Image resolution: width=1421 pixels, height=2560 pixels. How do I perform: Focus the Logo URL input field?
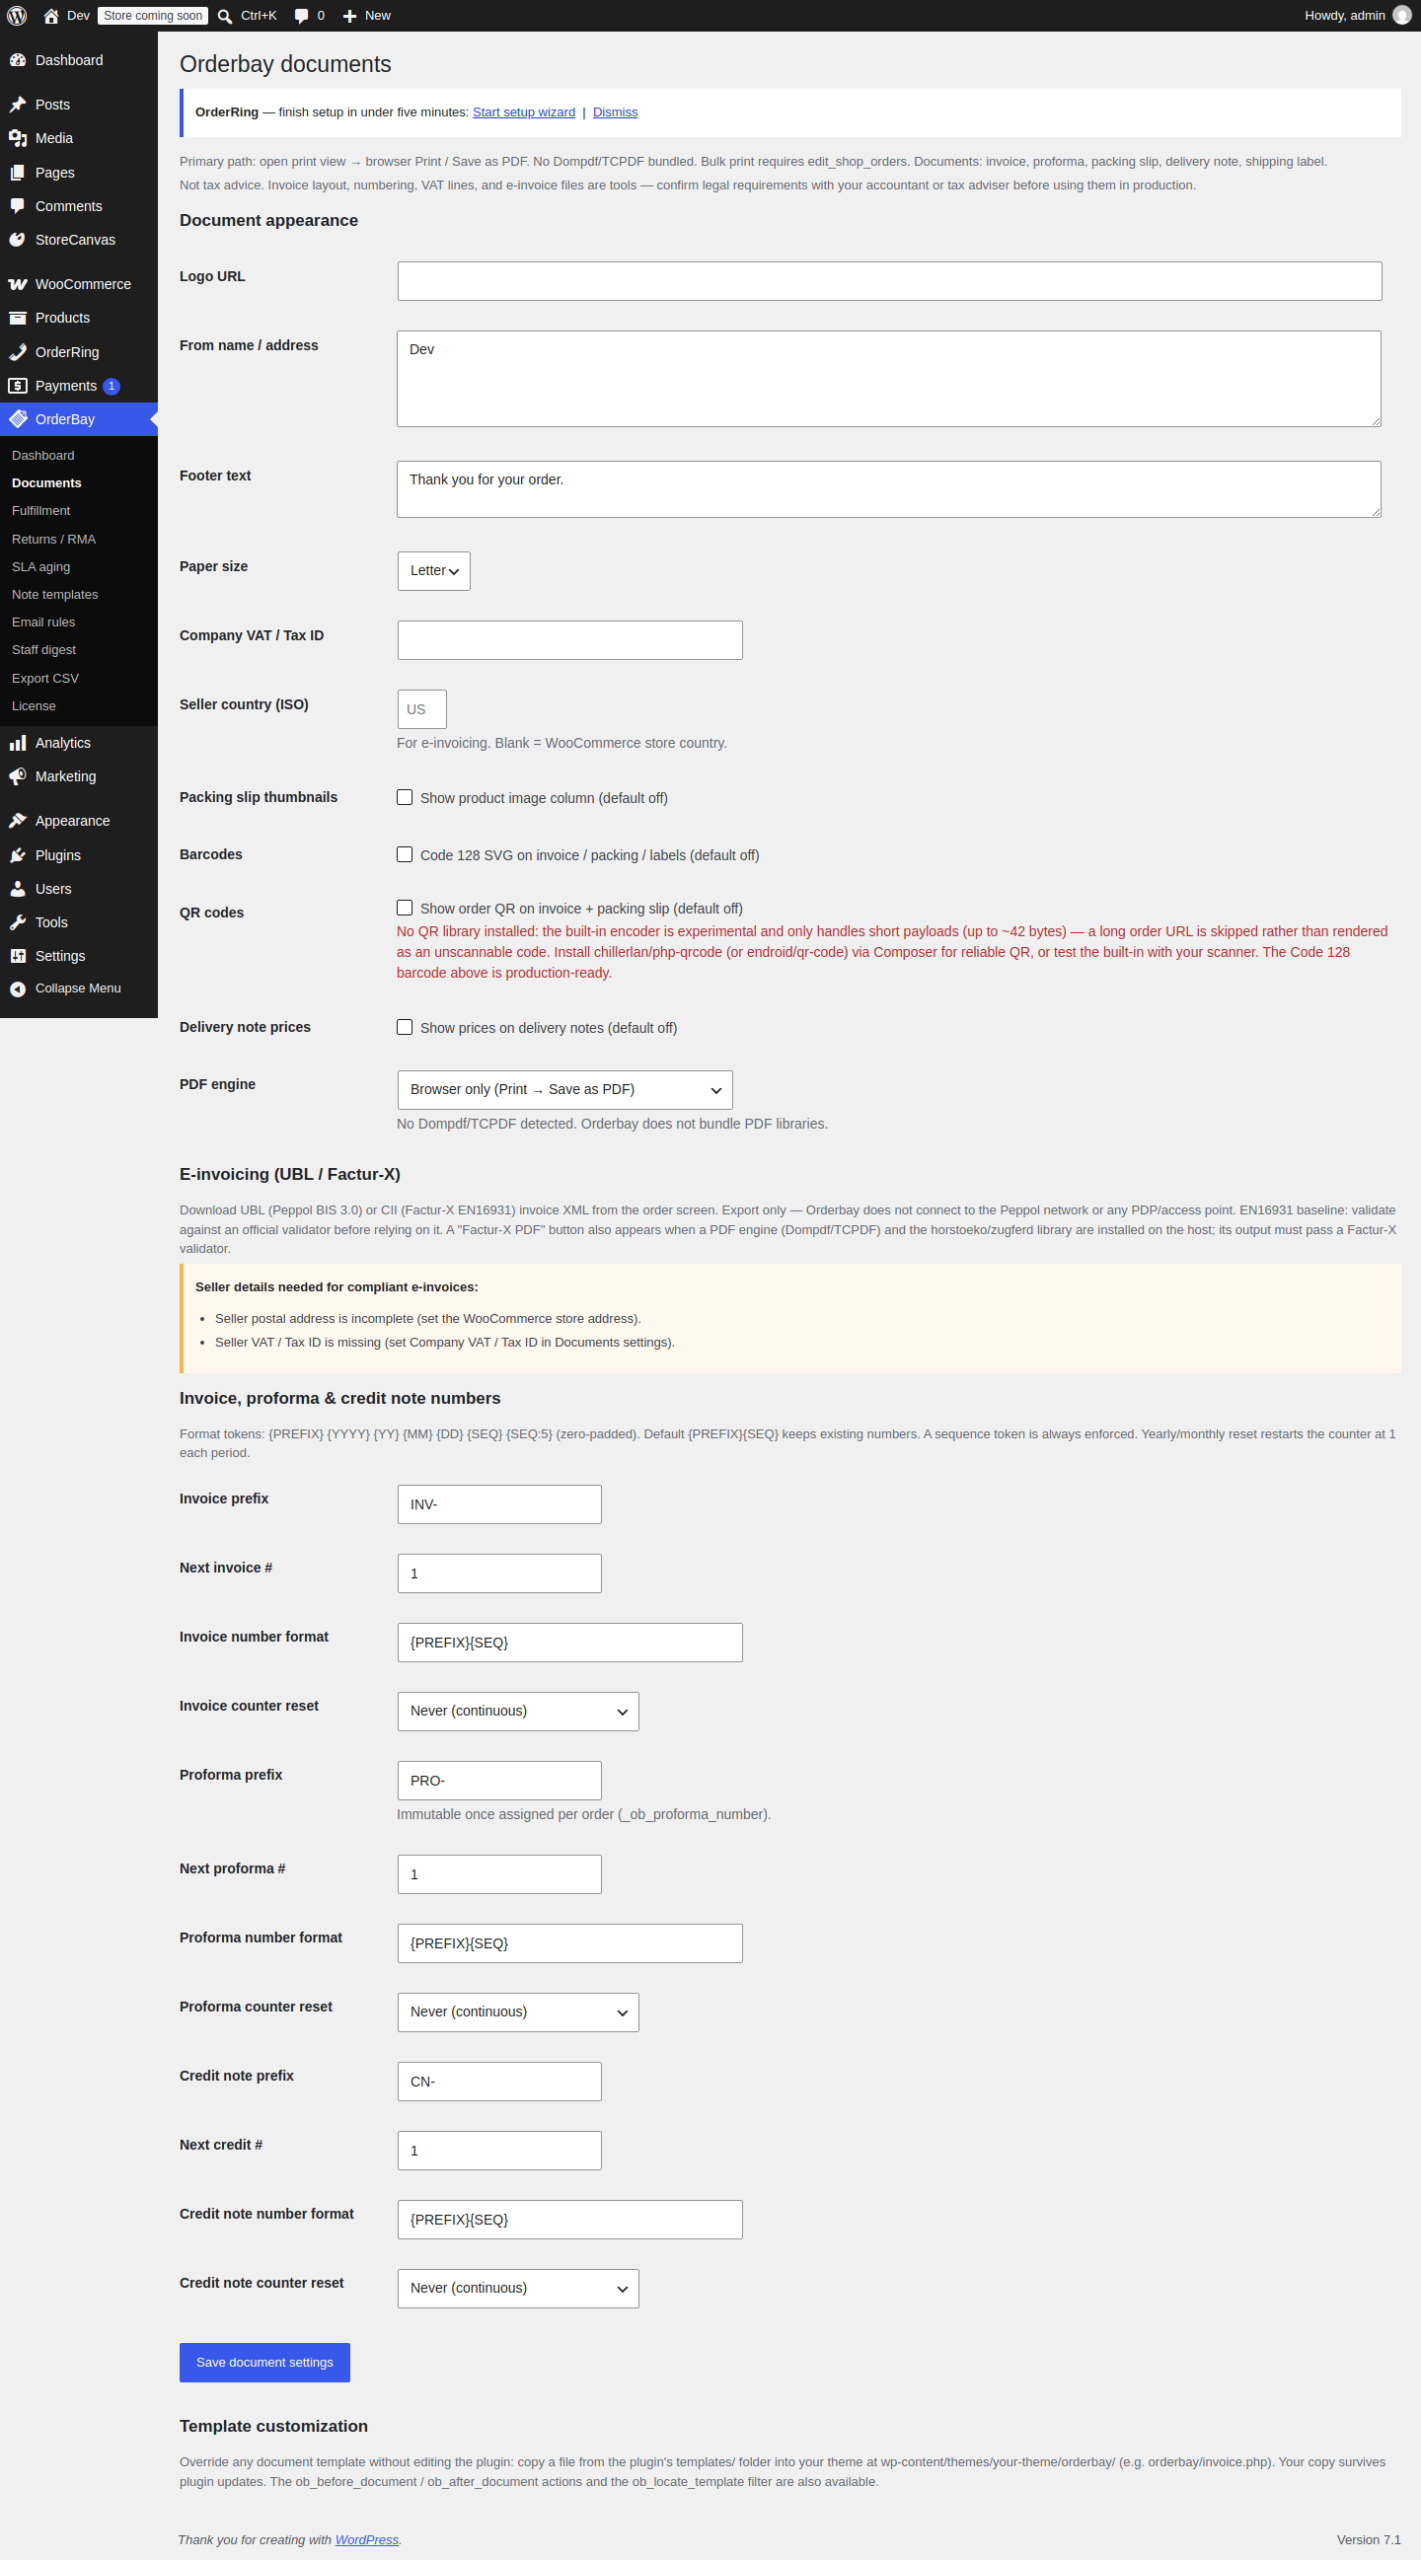click(890, 282)
